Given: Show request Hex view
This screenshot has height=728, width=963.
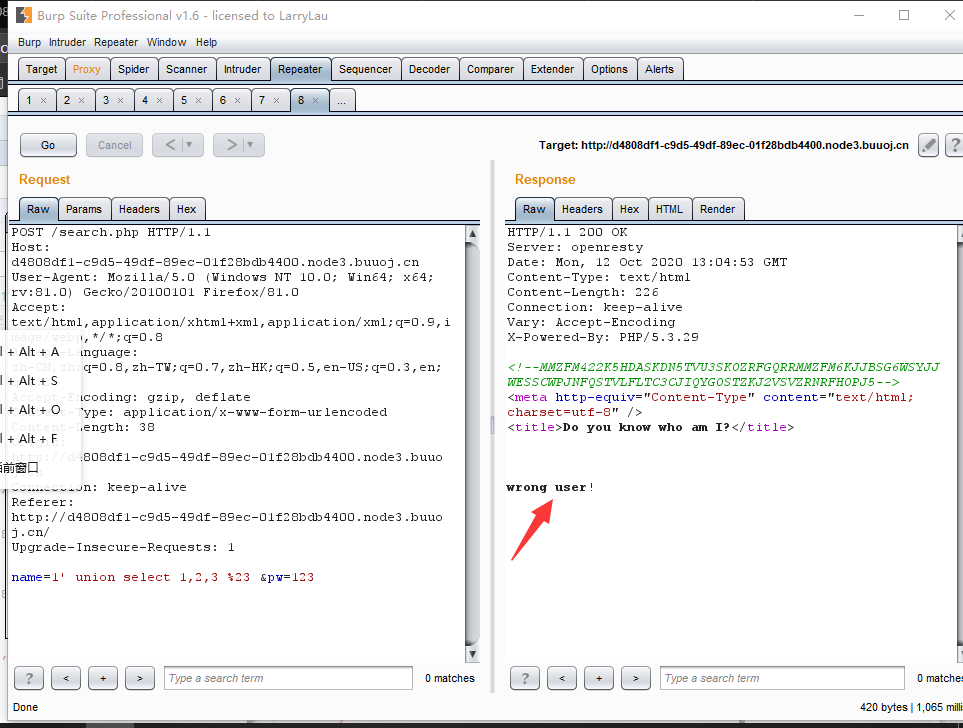Looking at the screenshot, I should pyautogui.click(x=186, y=209).
